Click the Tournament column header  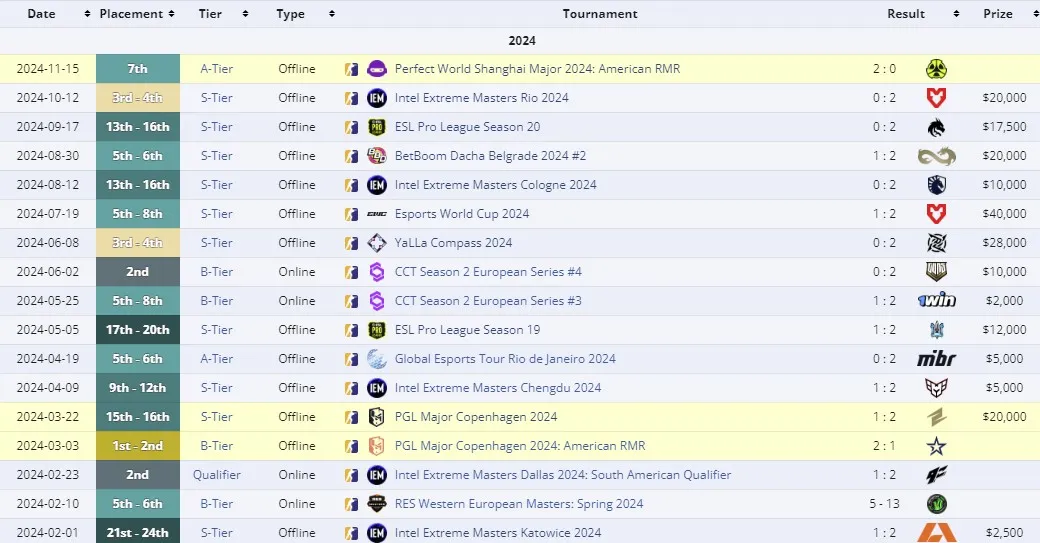pos(600,14)
